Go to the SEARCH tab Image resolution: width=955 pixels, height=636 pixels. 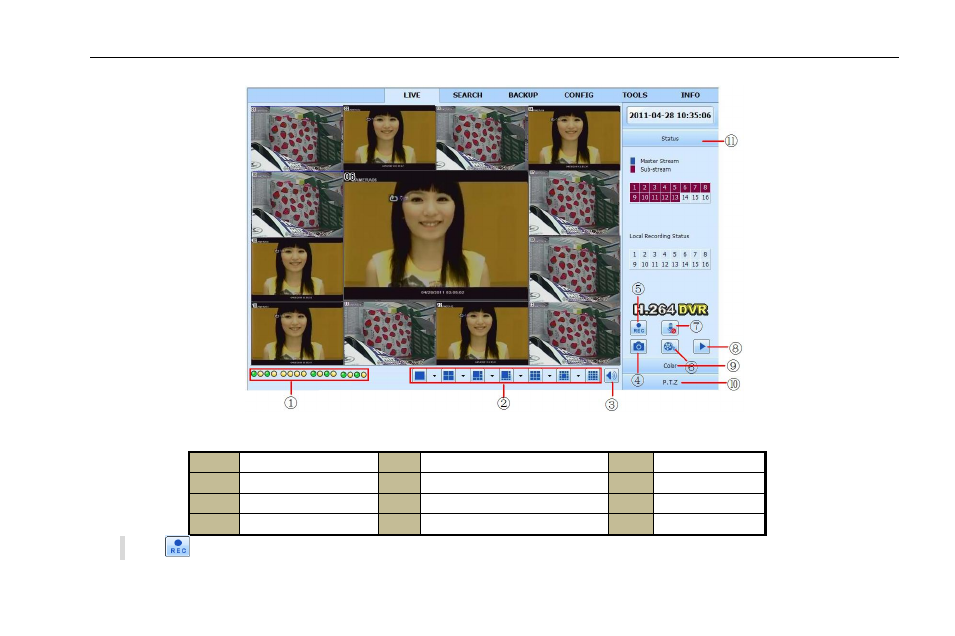467,95
